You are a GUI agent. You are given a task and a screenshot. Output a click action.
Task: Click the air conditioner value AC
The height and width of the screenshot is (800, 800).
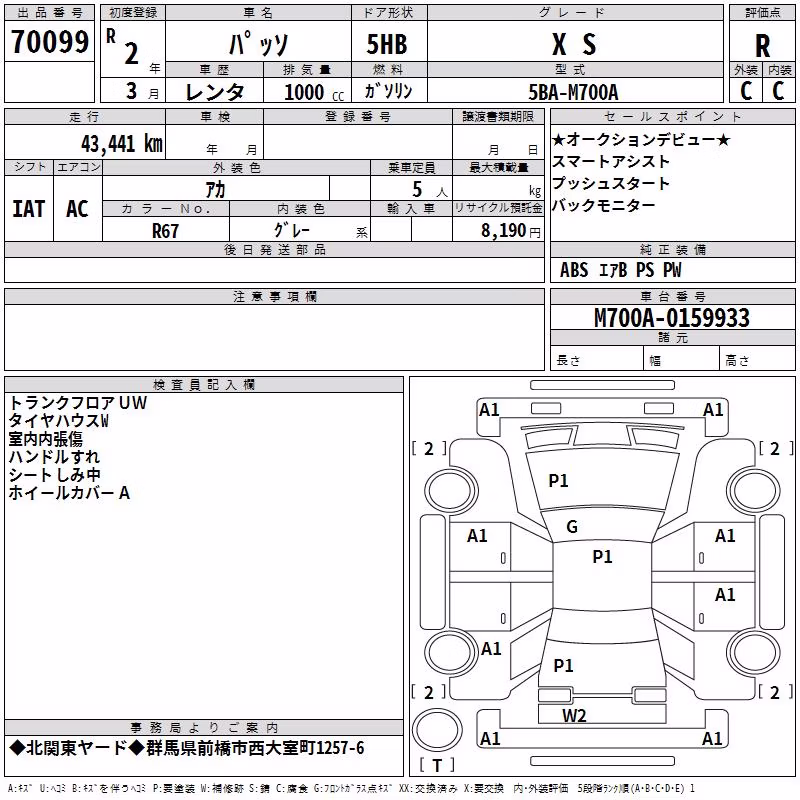coord(78,209)
